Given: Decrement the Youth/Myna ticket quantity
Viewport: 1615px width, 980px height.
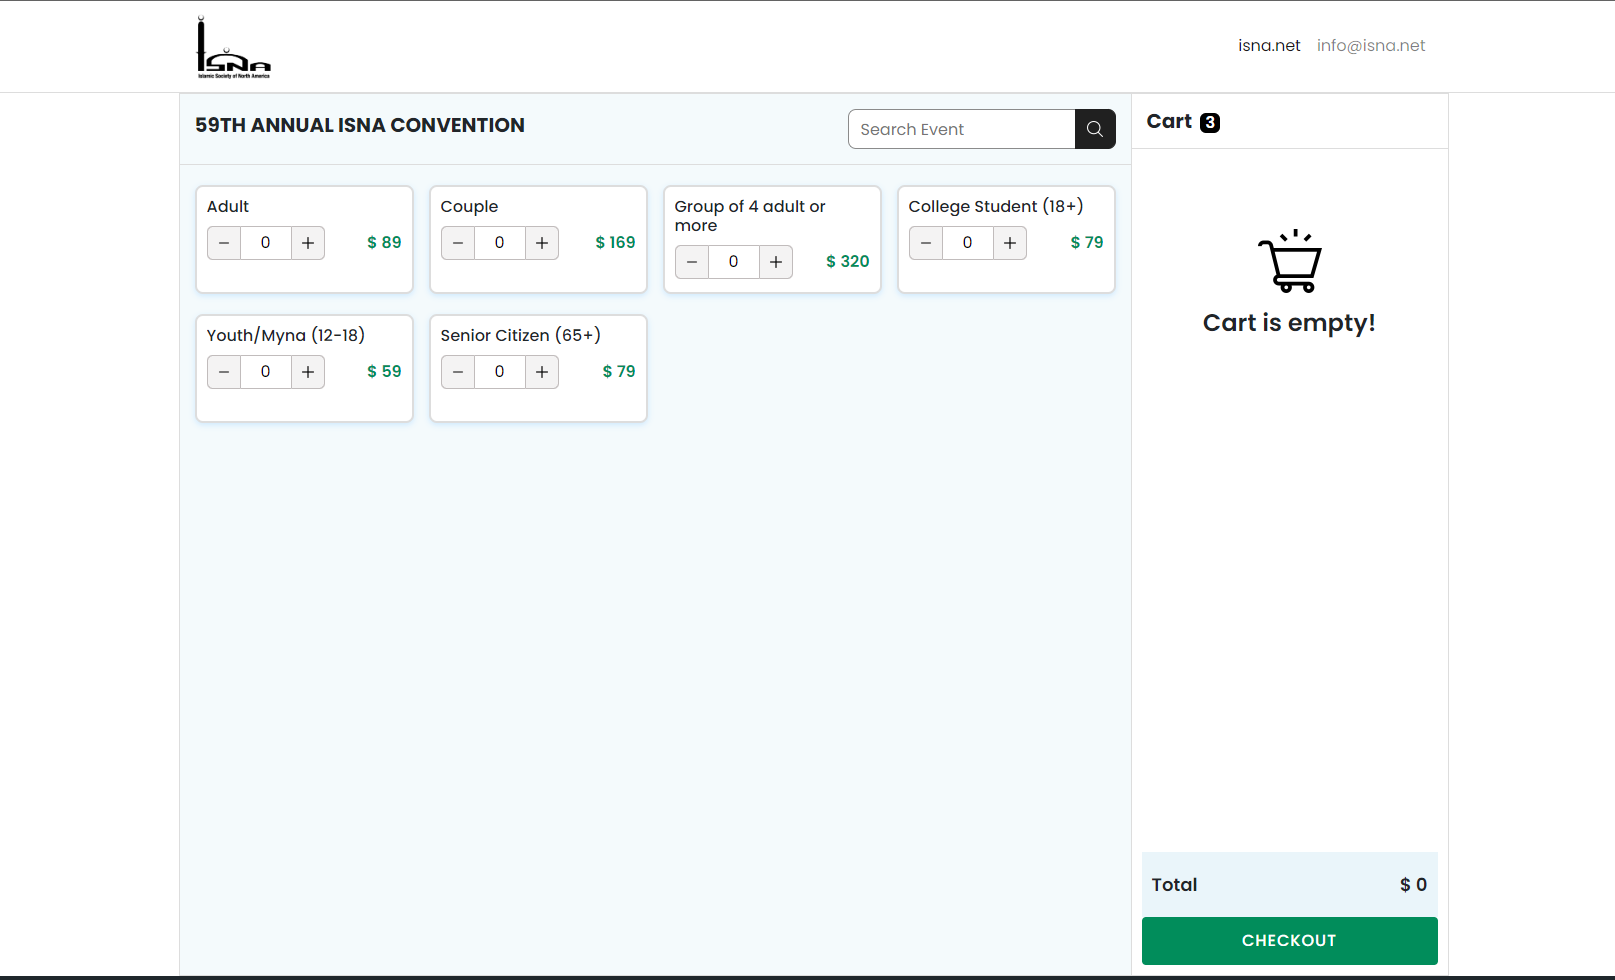Looking at the screenshot, I should [223, 371].
